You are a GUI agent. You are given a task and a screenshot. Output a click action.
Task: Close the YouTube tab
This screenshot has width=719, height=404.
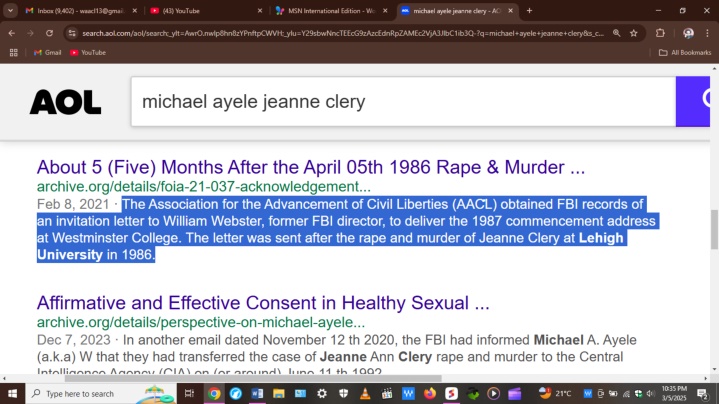click(x=260, y=11)
